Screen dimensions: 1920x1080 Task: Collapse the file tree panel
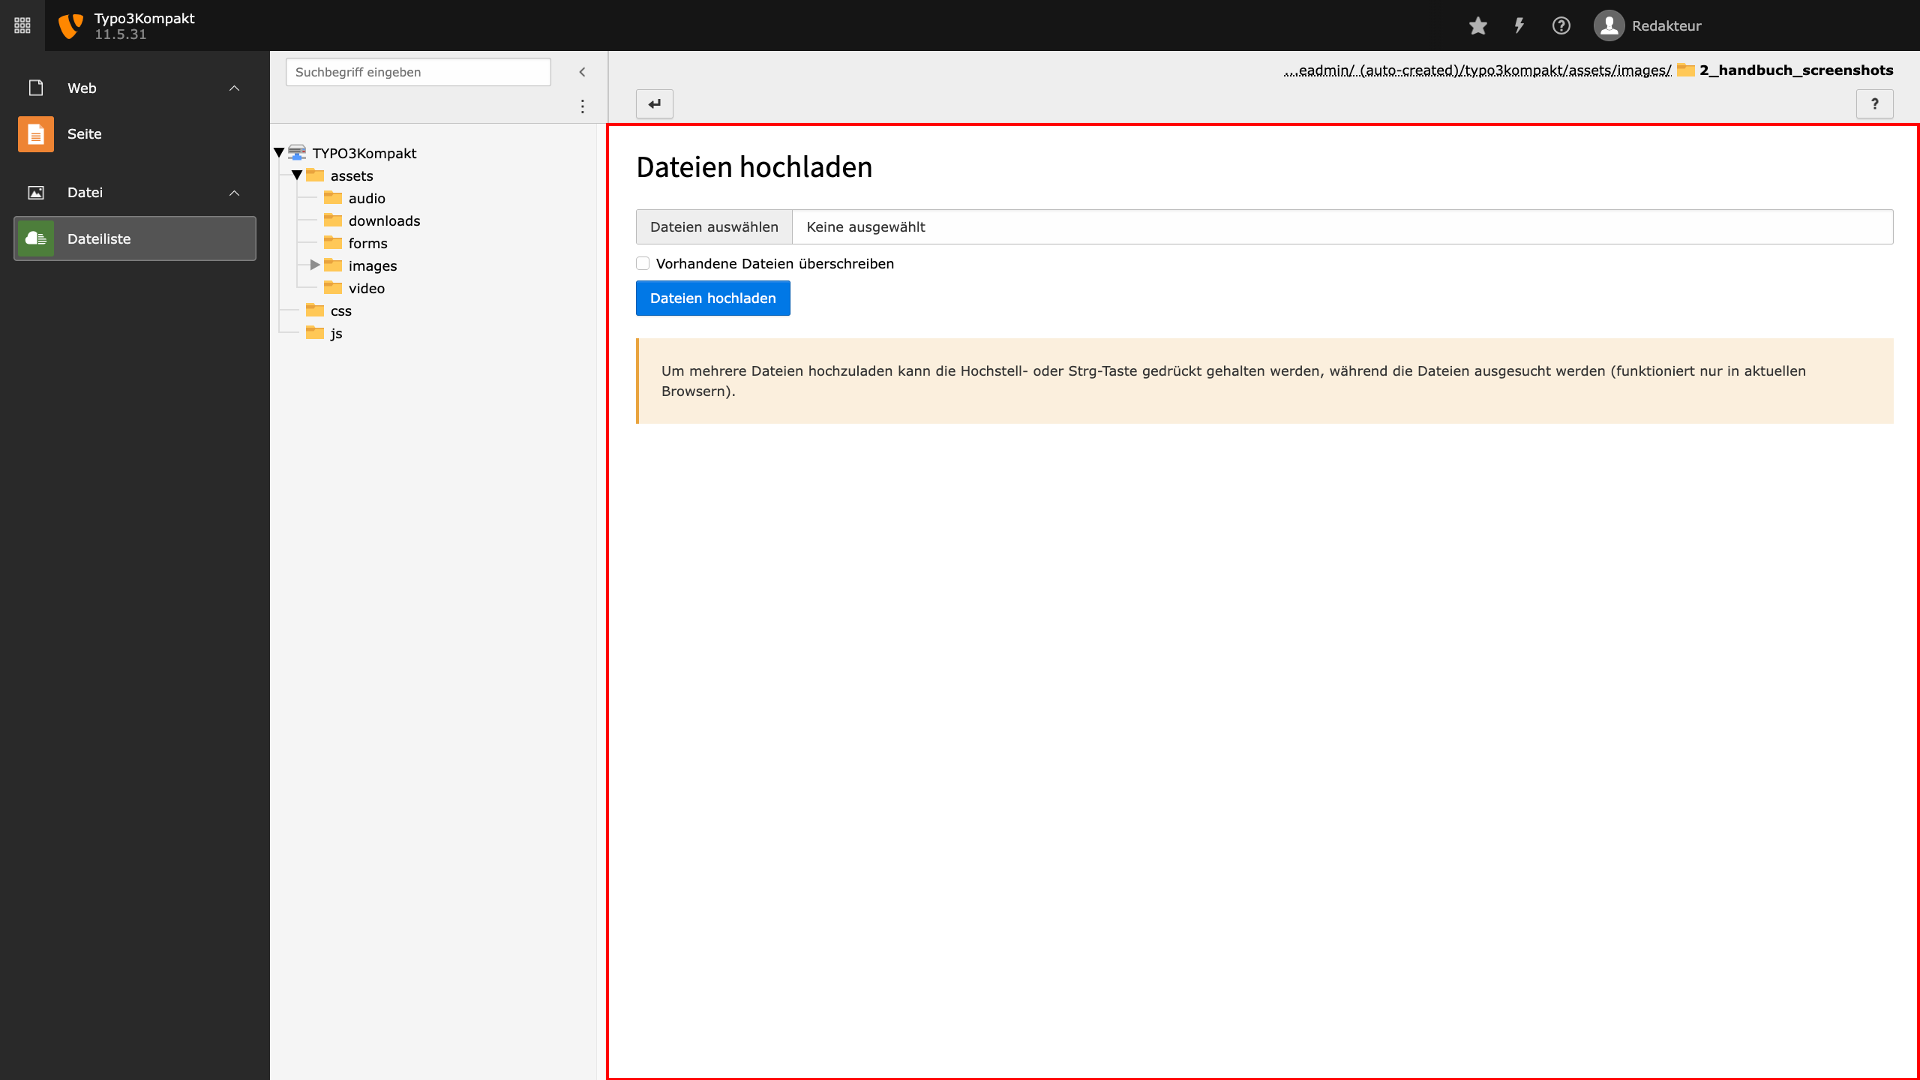pyautogui.click(x=582, y=72)
